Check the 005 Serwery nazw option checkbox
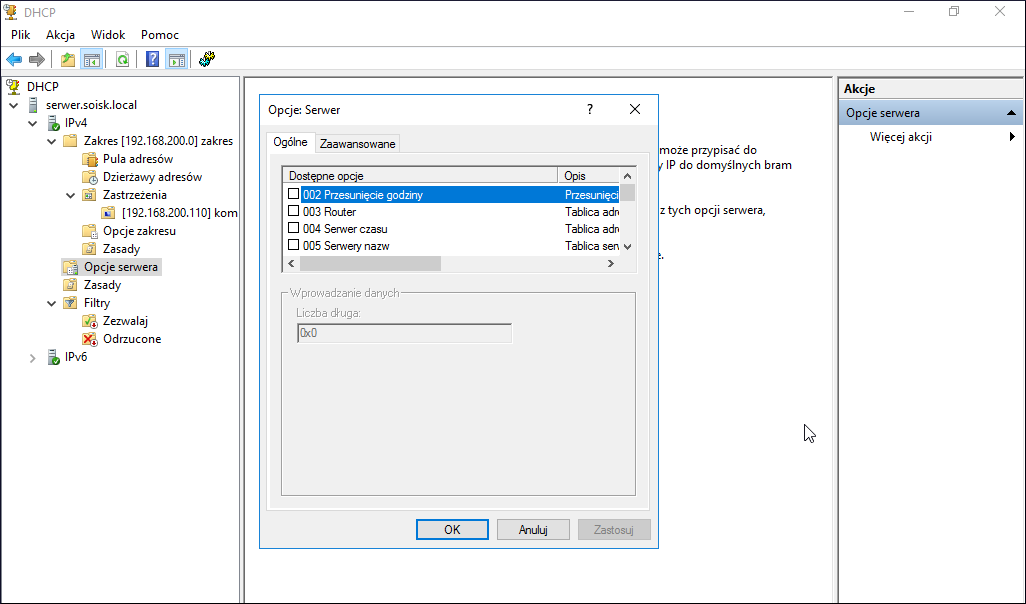 (x=293, y=245)
